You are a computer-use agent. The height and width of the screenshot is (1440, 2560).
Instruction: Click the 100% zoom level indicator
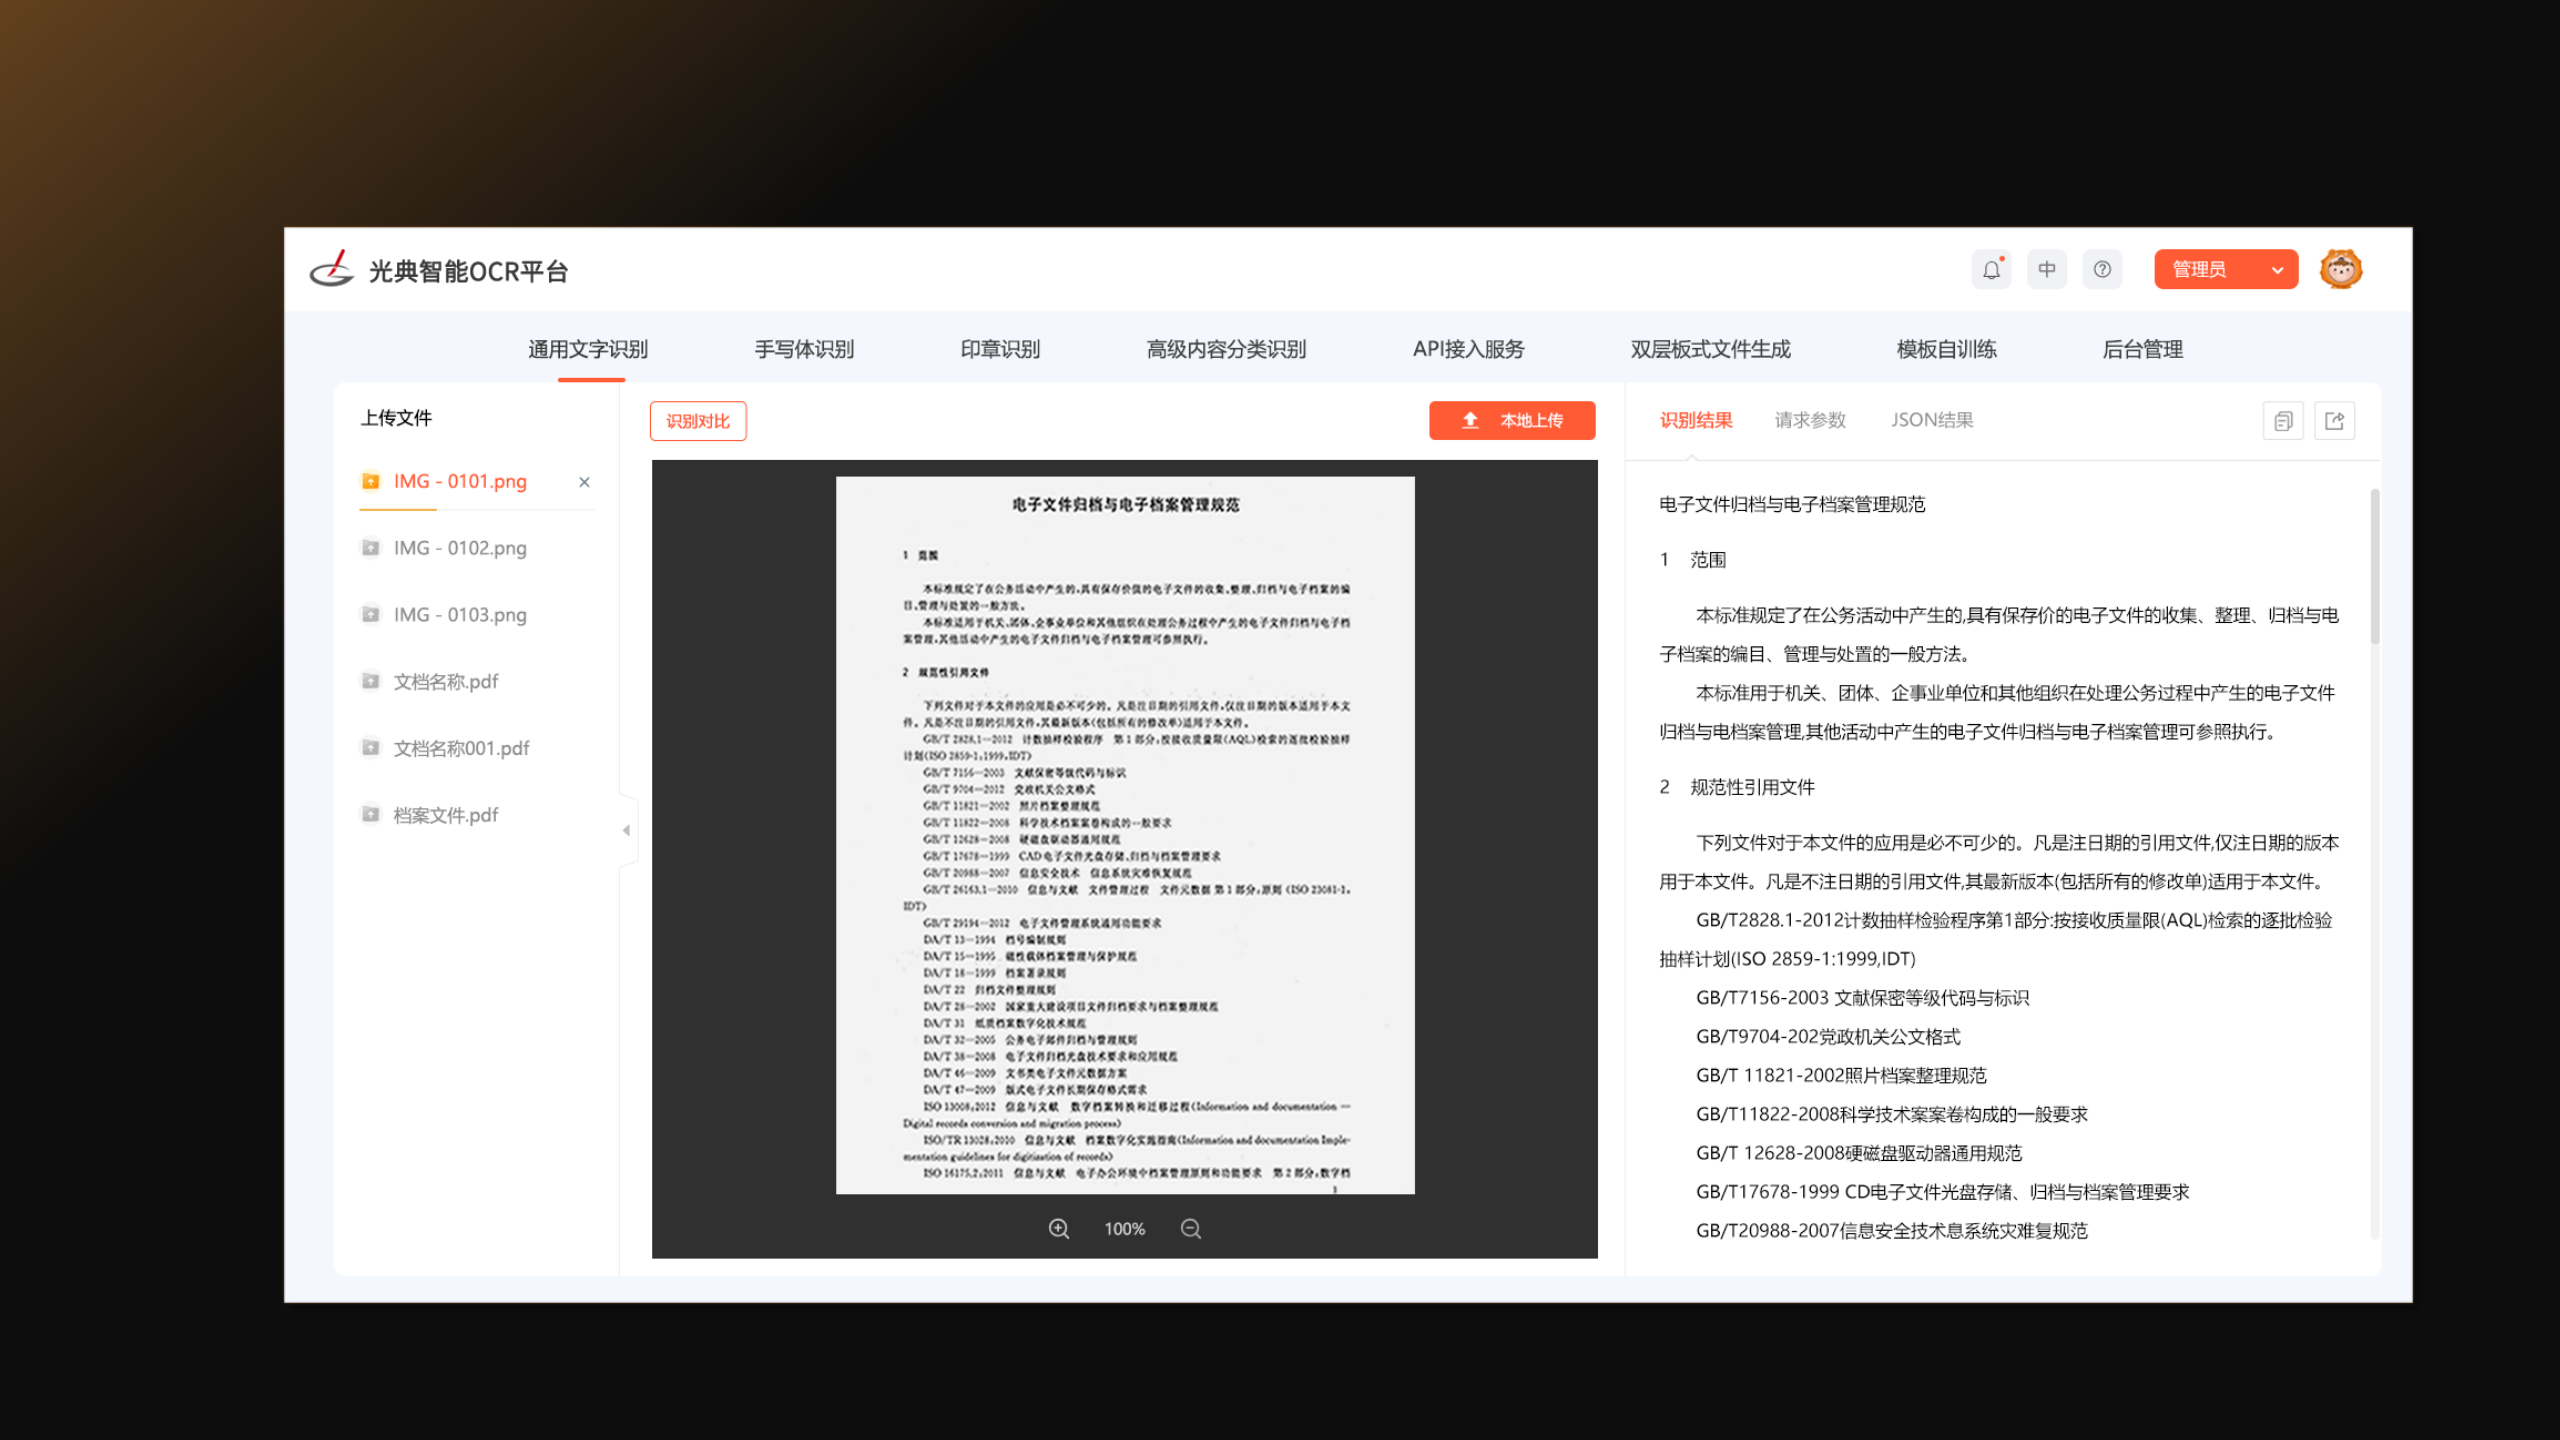pos(1124,1228)
